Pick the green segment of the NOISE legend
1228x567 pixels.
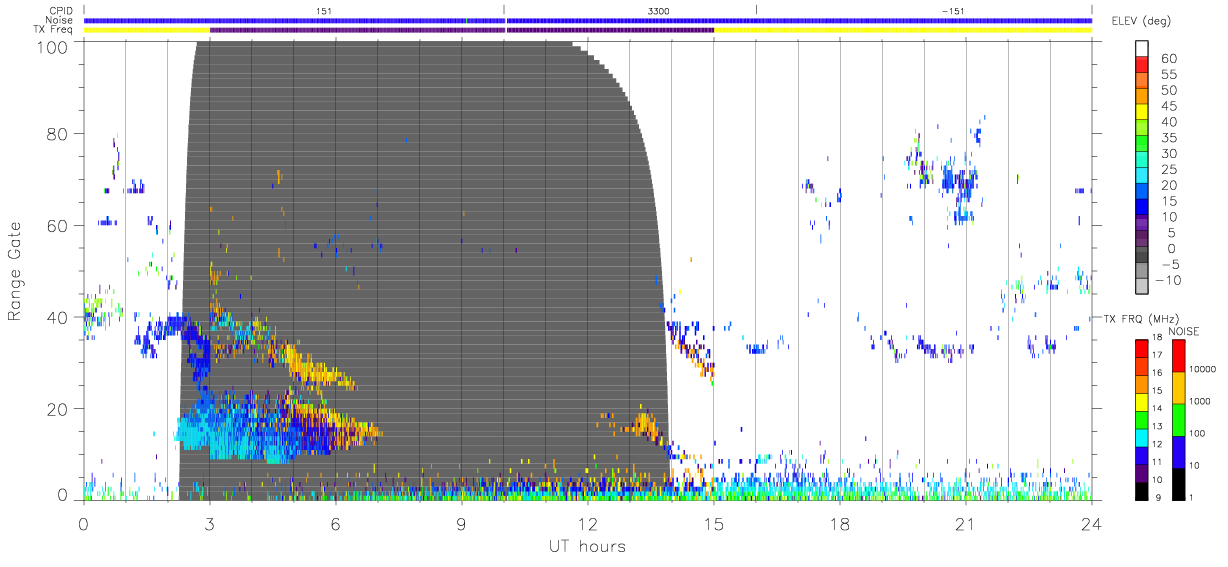click(x=1179, y=419)
